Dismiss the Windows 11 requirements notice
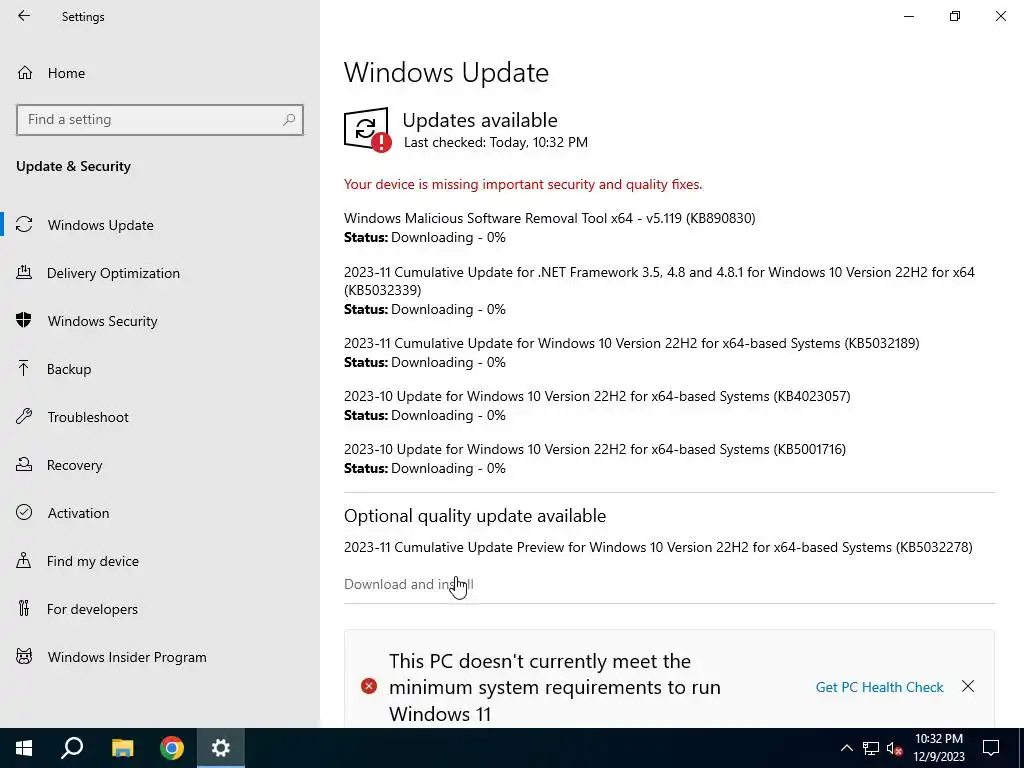This screenshot has width=1024, height=768. click(968, 686)
